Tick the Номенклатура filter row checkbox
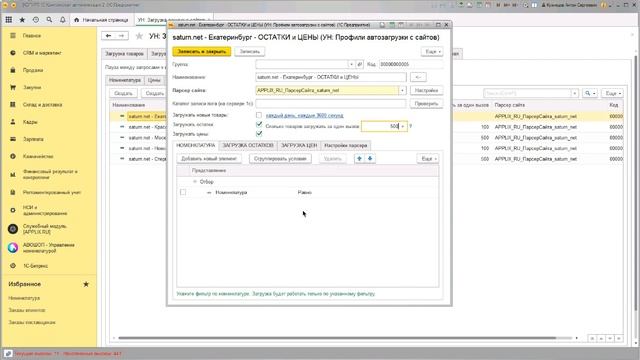 pyautogui.click(x=183, y=192)
